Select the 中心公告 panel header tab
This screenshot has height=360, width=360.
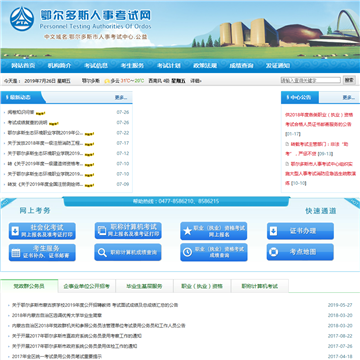300,97
